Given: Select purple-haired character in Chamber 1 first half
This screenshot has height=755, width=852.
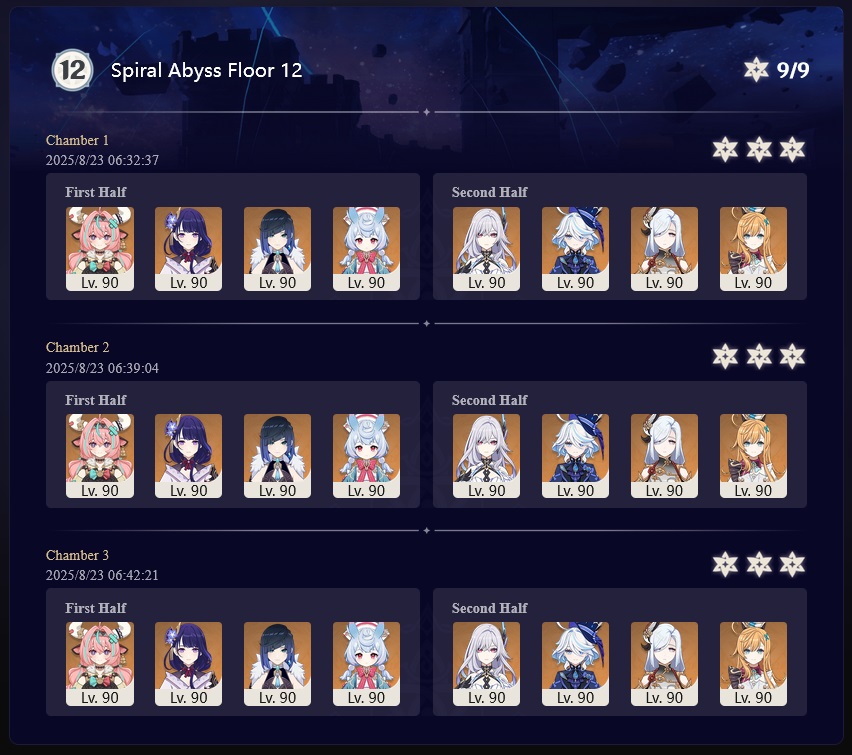Looking at the screenshot, I should [189, 248].
